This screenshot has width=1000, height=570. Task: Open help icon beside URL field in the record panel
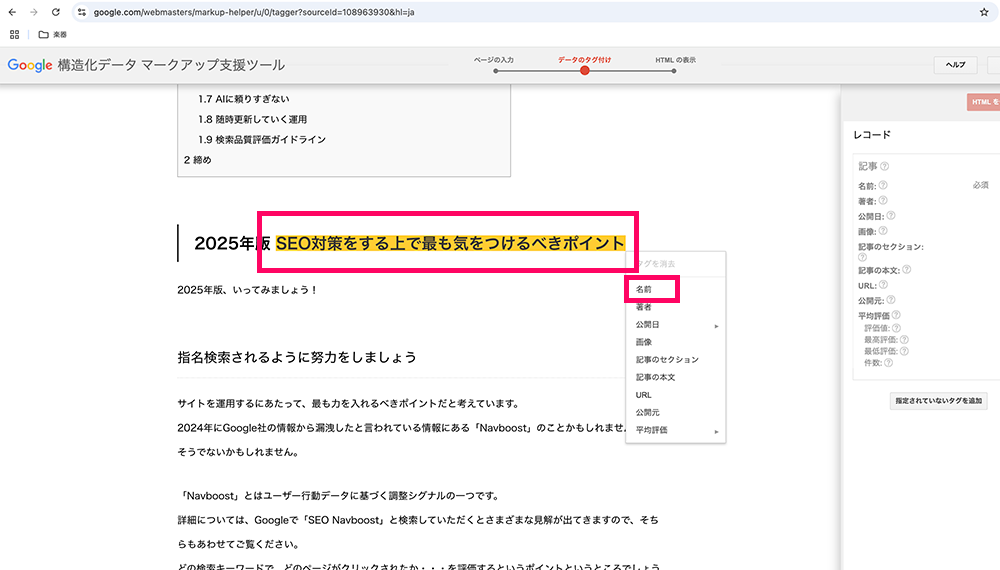(883, 285)
